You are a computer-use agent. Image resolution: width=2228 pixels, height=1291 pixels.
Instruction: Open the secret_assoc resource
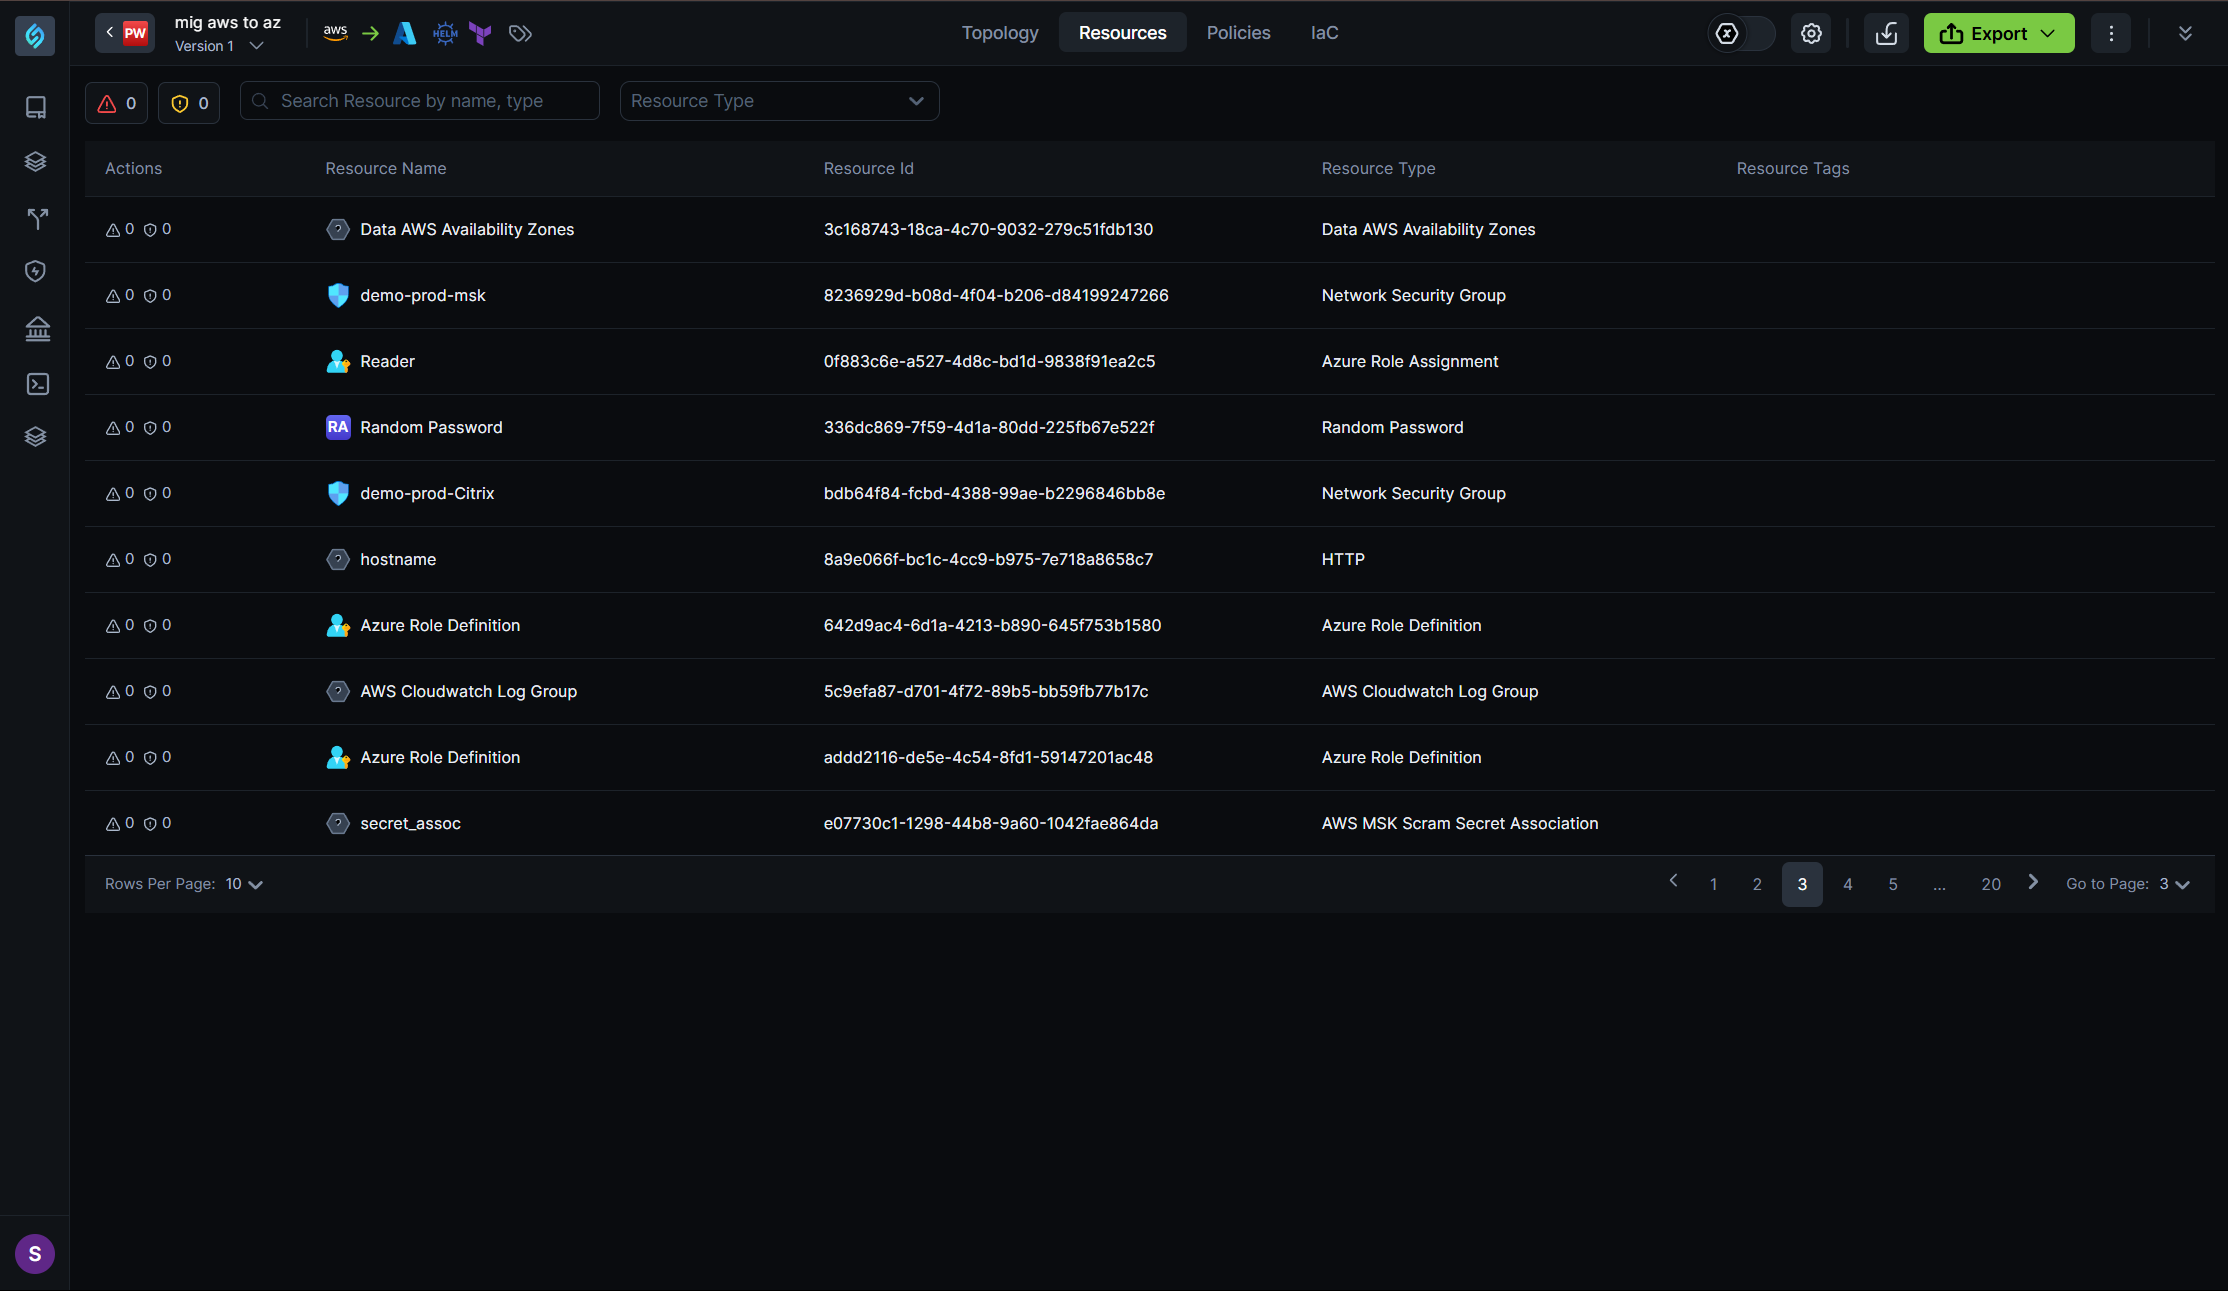tap(410, 823)
